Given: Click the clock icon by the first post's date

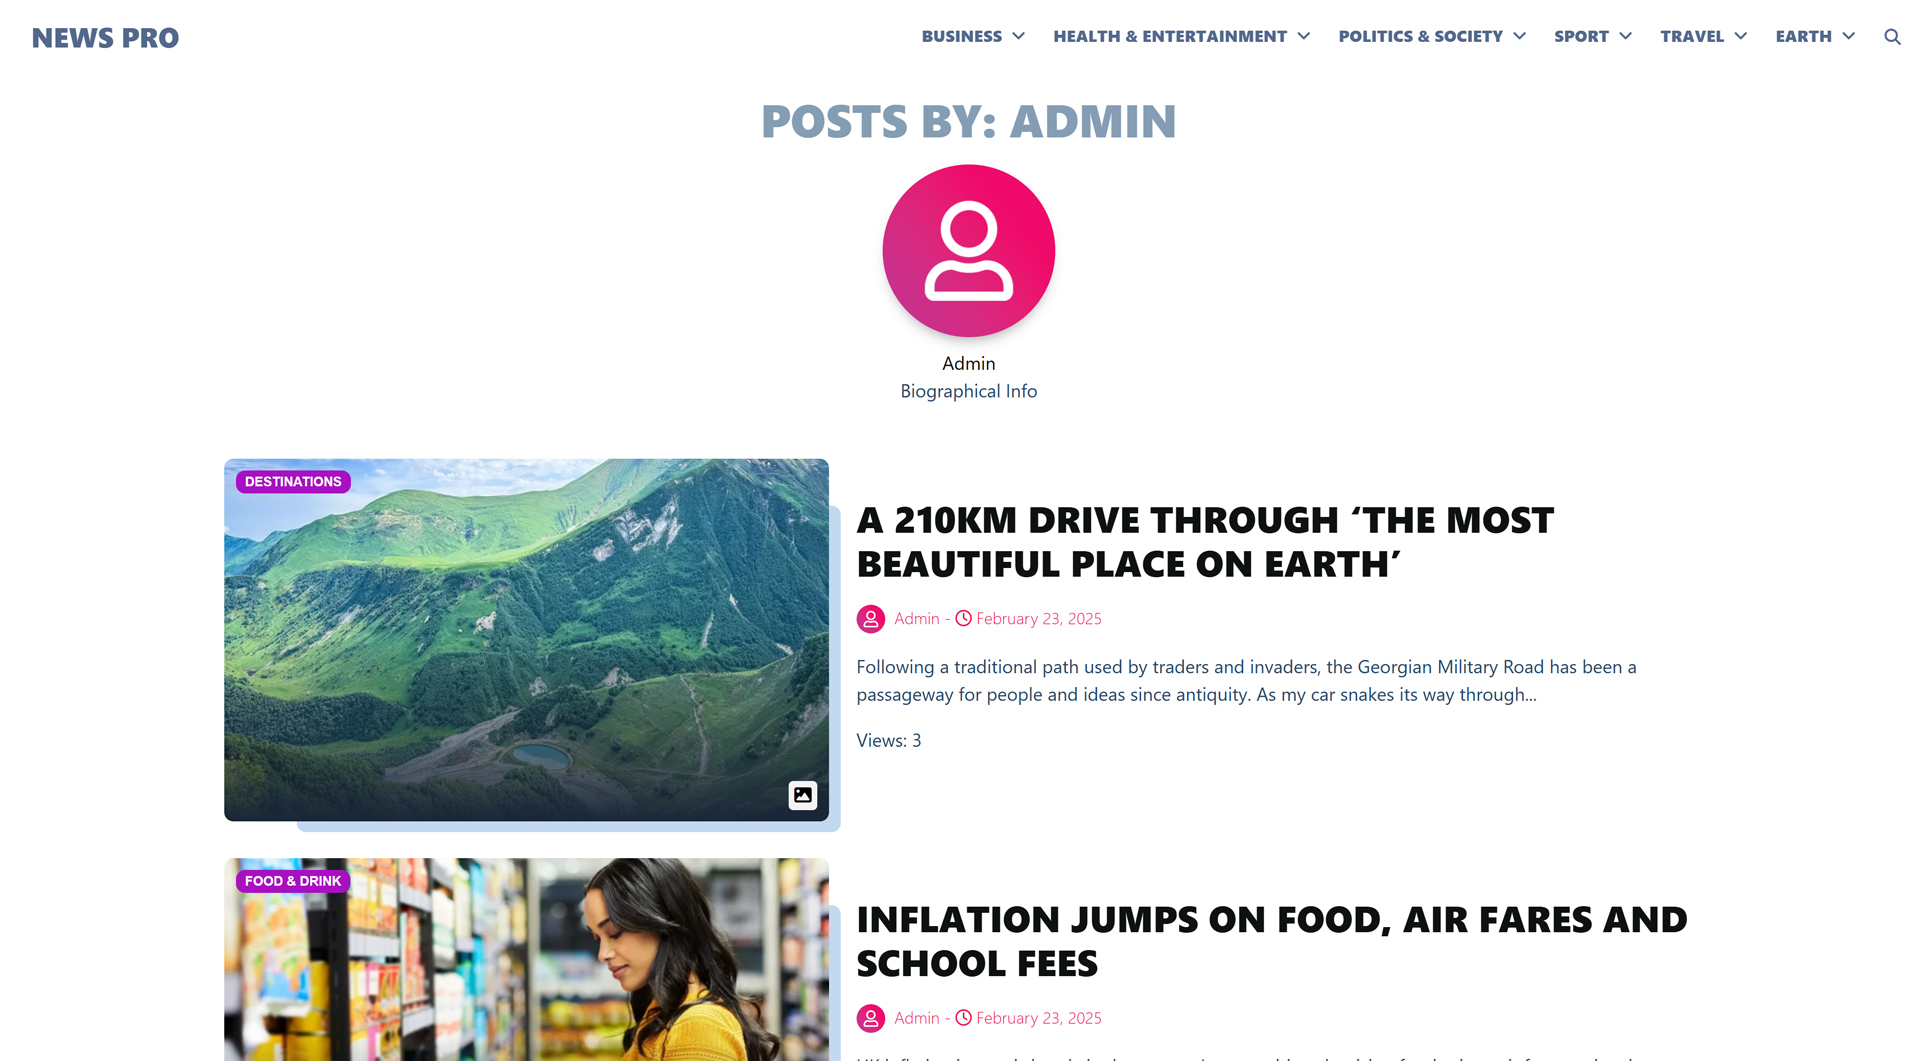Looking at the screenshot, I should coord(963,618).
